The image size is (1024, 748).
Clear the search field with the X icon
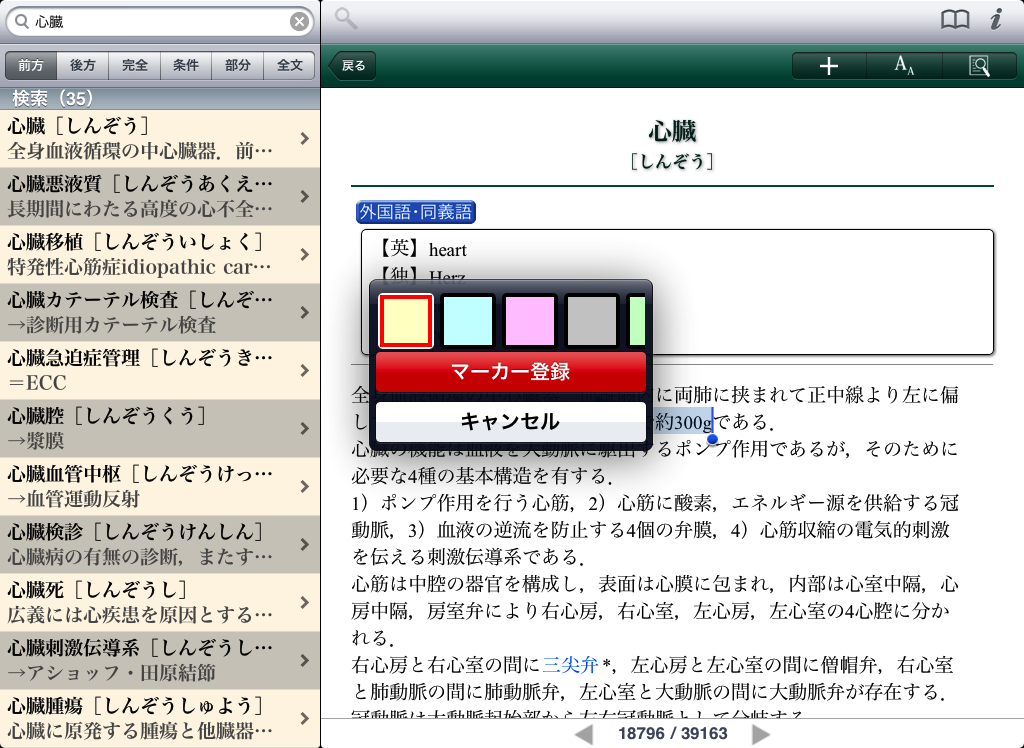[299, 21]
